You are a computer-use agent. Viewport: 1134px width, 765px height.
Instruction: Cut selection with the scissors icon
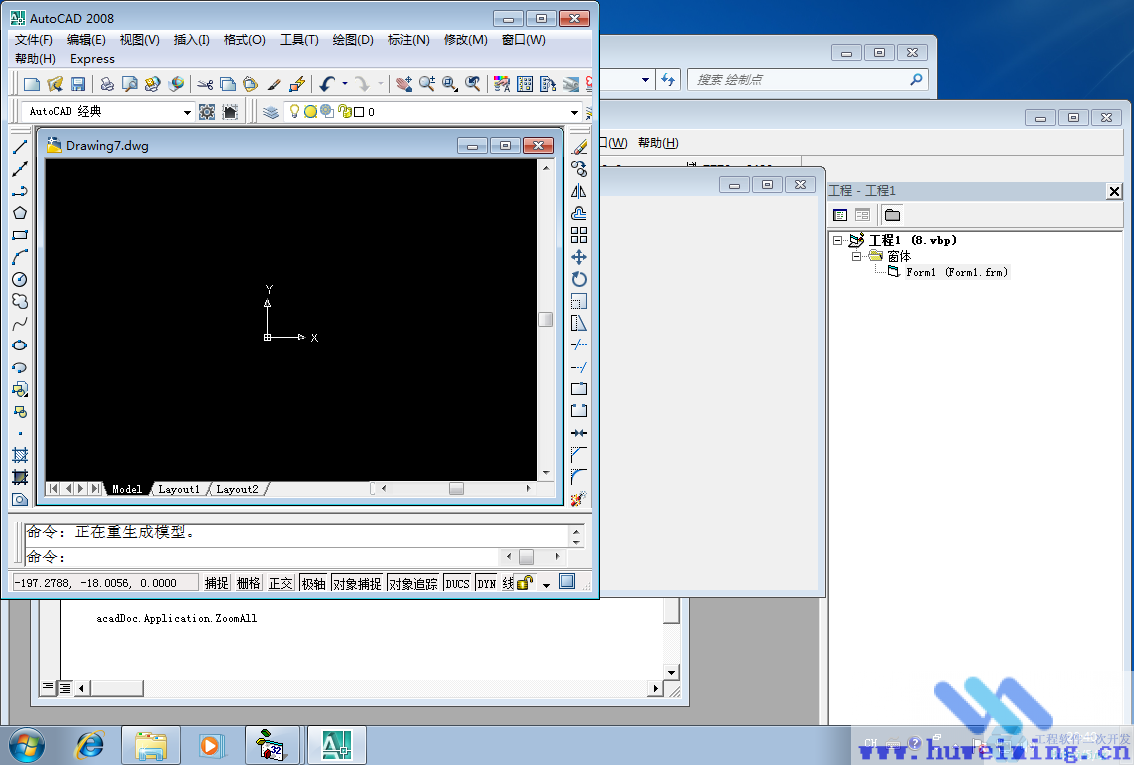205,85
